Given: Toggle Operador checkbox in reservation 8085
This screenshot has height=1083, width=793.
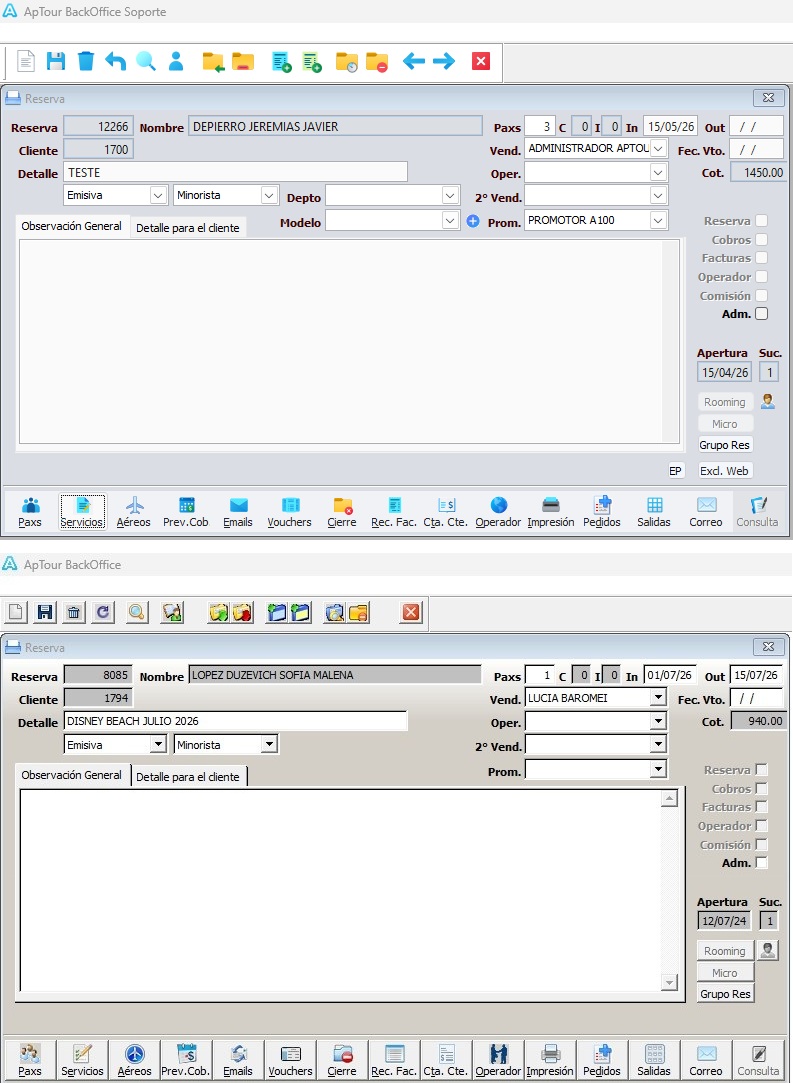Looking at the screenshot, I should point(761,825).
